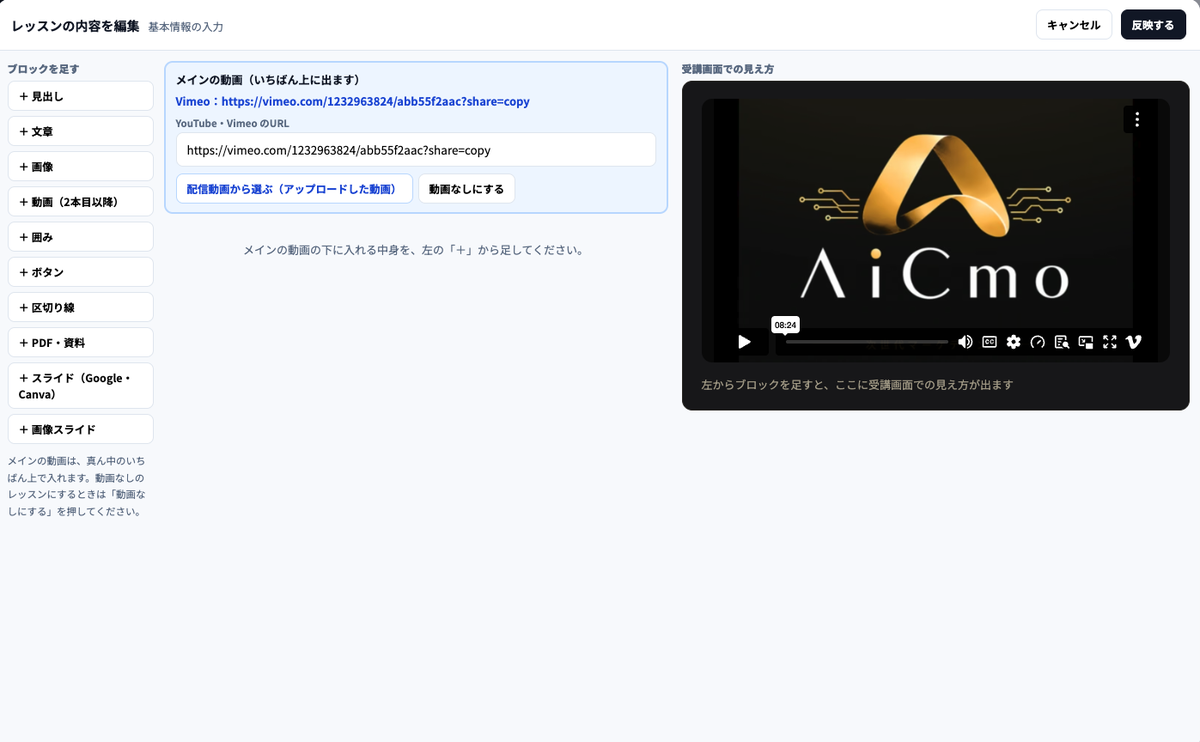Add a 画像 block
1200x742 pixels.
coord(81,166)
